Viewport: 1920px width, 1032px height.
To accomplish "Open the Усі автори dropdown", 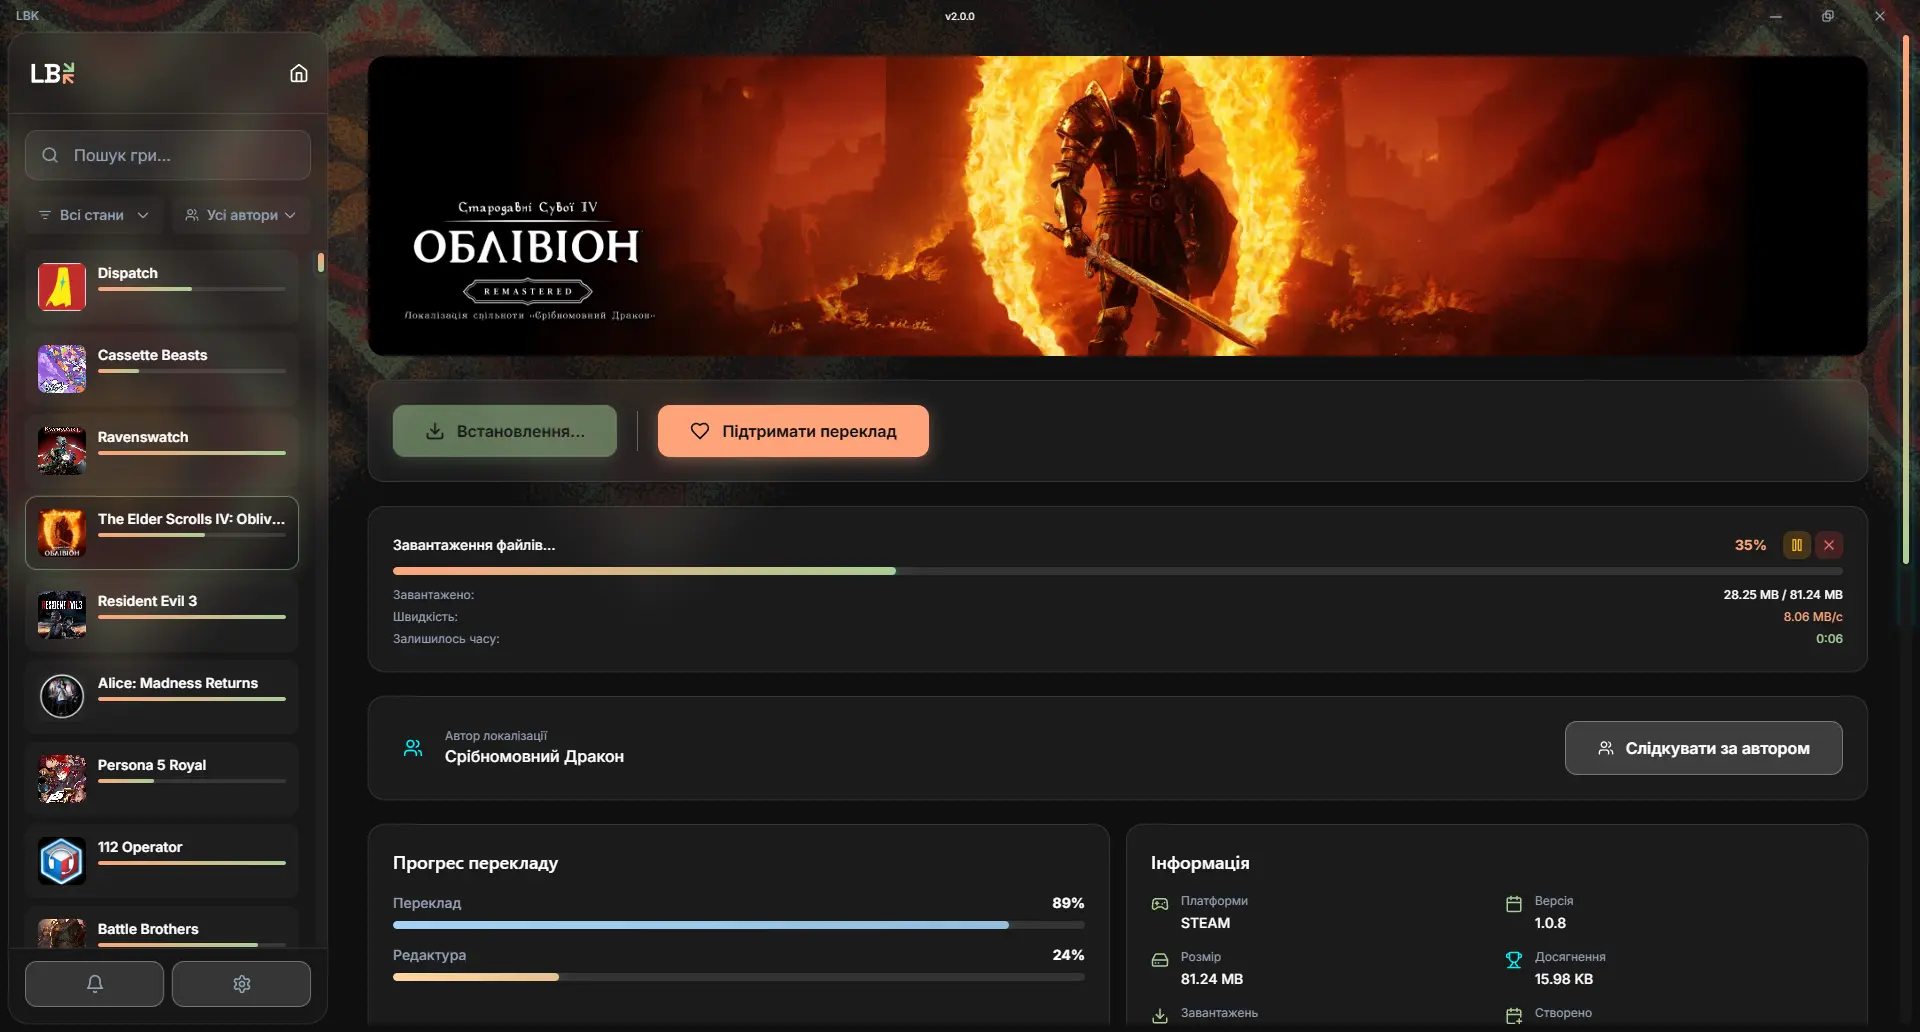I will point(239,214).
